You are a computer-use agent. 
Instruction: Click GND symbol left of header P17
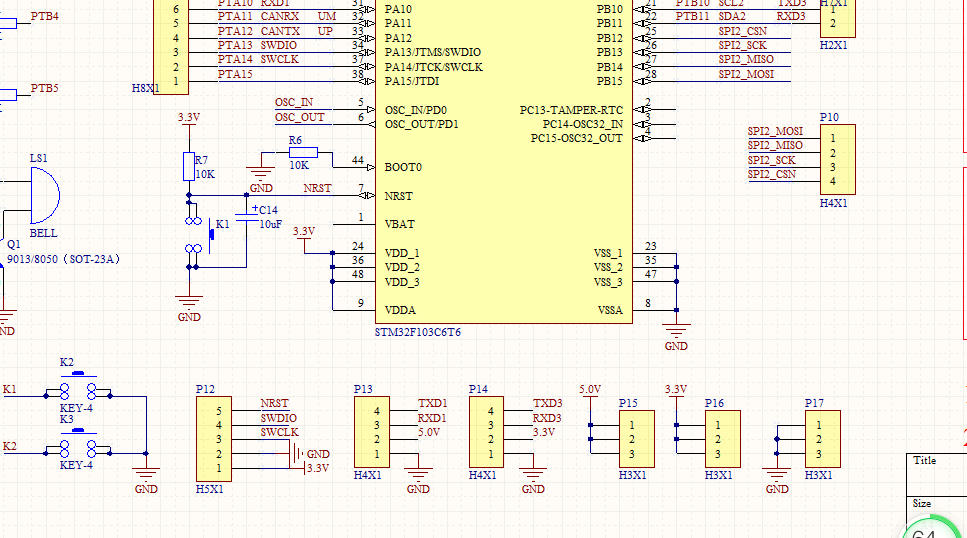[x=777, y=480]
